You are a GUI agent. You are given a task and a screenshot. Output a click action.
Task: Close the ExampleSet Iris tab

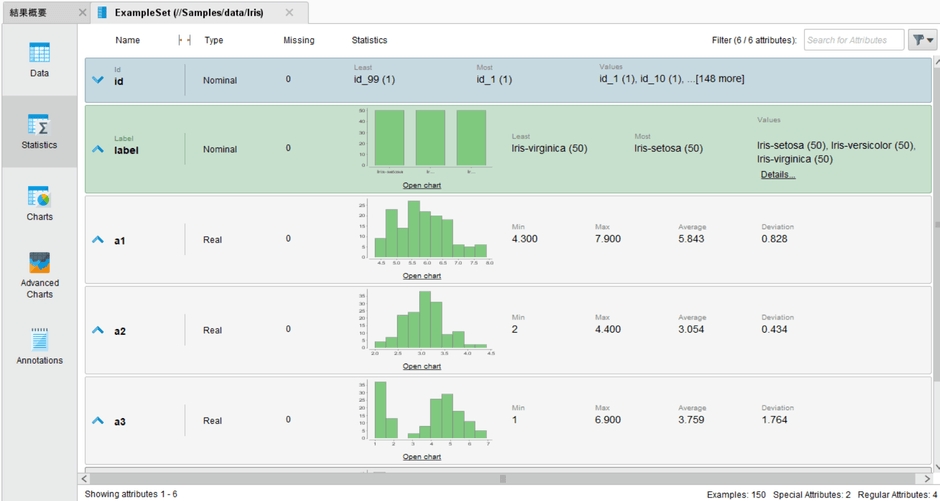click(290, 12)
